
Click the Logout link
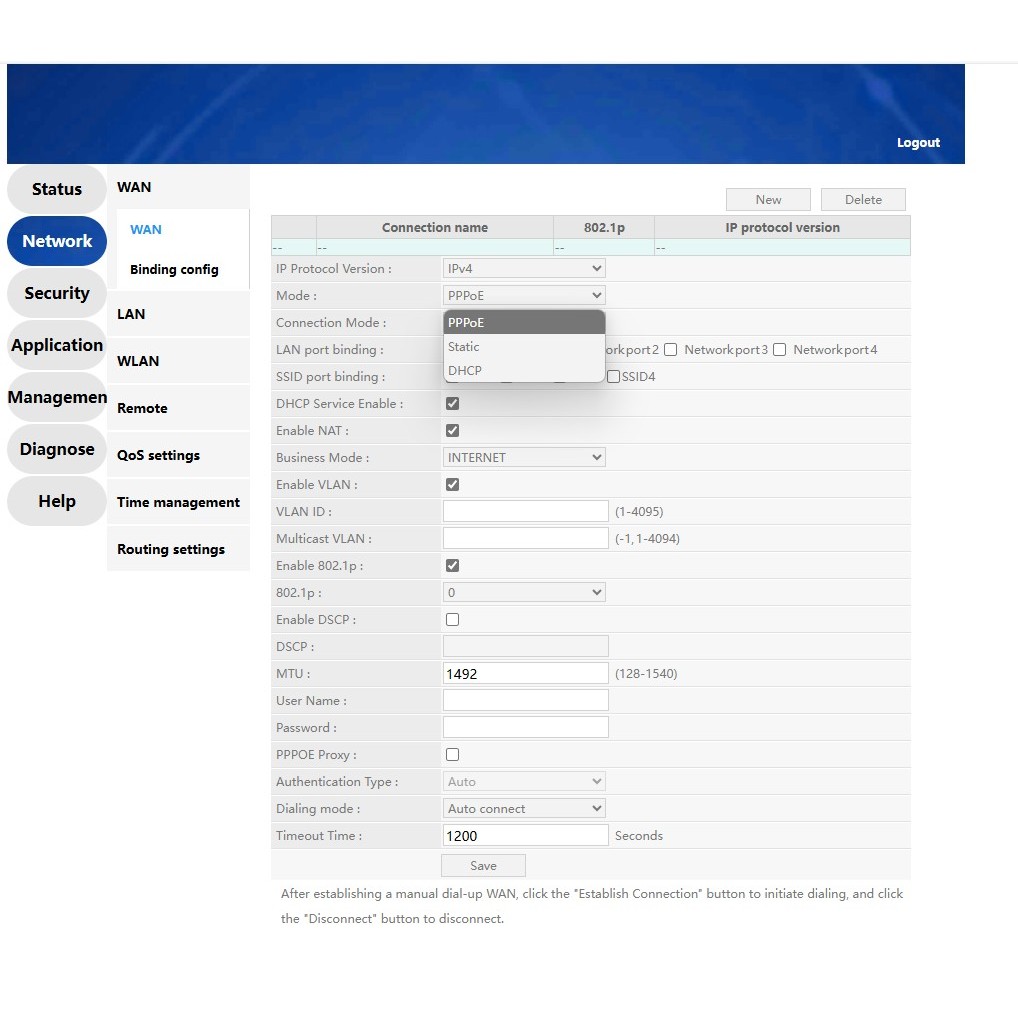tap(918, 143)
